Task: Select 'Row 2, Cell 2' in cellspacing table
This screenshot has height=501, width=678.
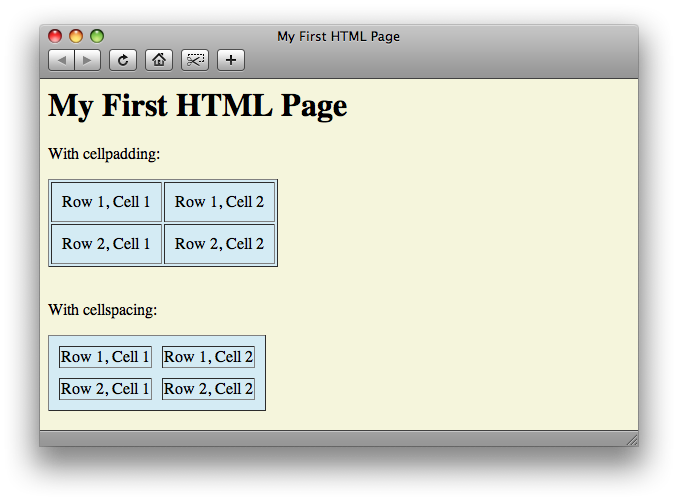Action: pos(208,389)
